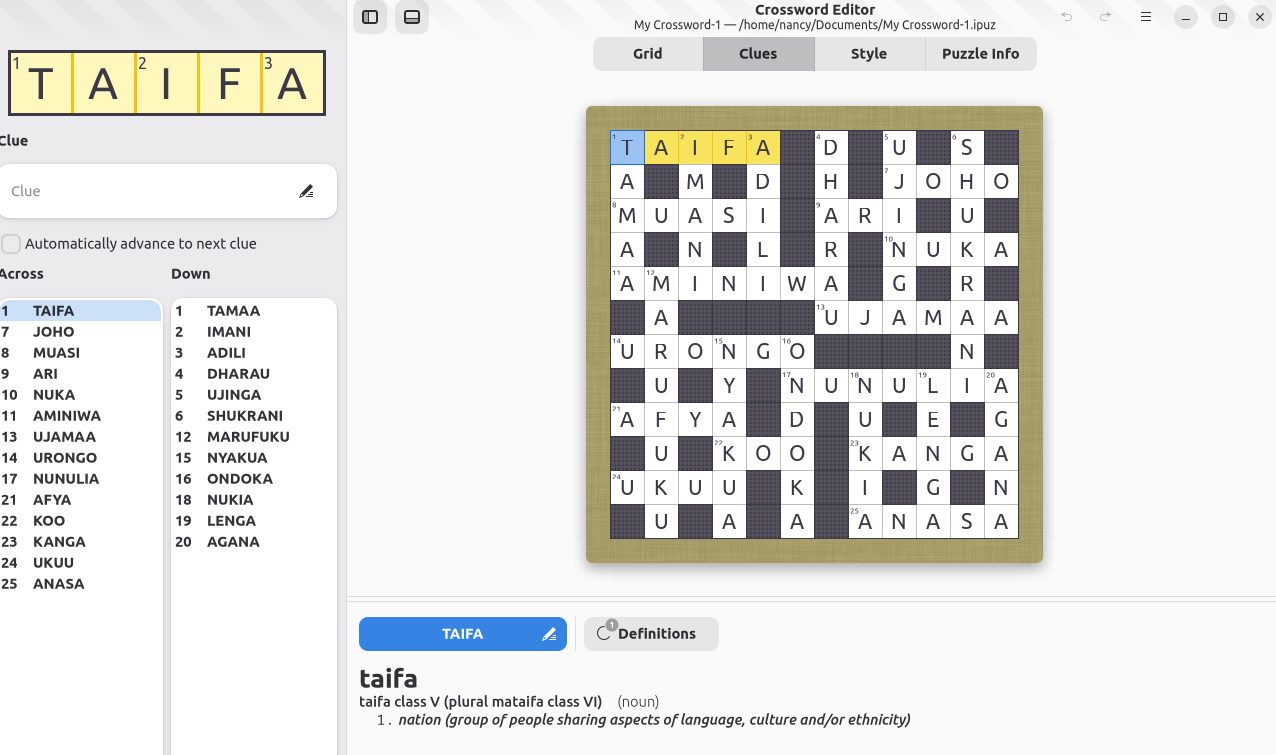Toggle the left sidebar panel icon
The image size is (1276, 755).
pyautogui.click(x=370, y=17)
